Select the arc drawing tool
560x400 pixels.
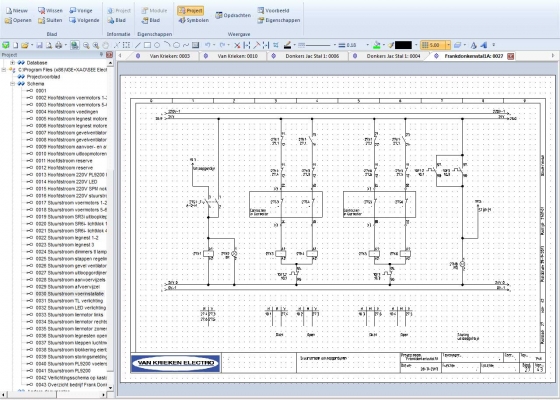[167, 45]
